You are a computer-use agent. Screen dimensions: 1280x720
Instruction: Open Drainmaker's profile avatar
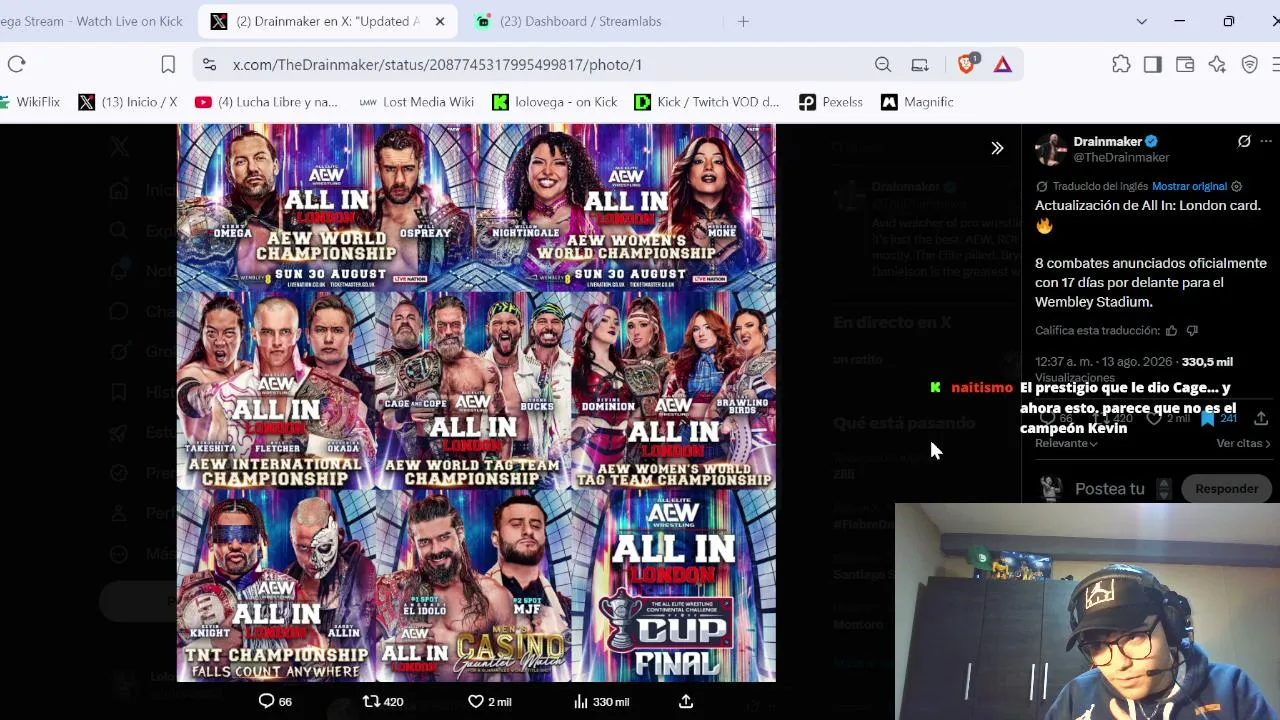(1050, 149)
